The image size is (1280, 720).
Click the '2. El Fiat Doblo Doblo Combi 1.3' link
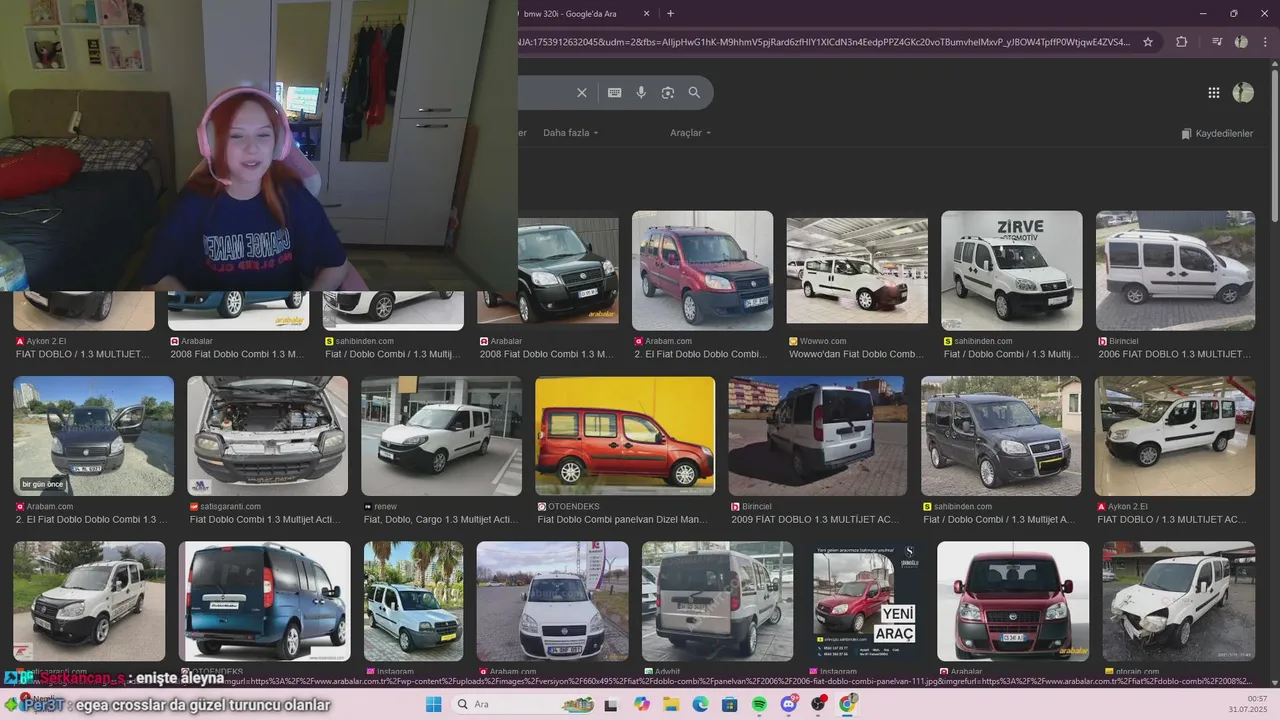[91, 520]
